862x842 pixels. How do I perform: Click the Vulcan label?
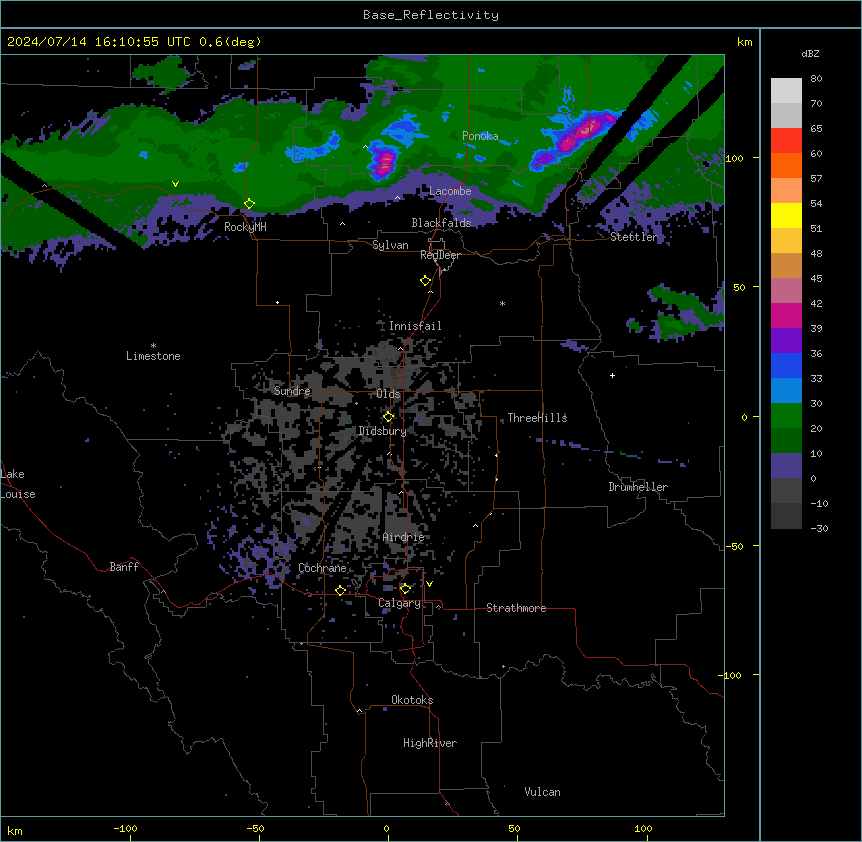543,792
